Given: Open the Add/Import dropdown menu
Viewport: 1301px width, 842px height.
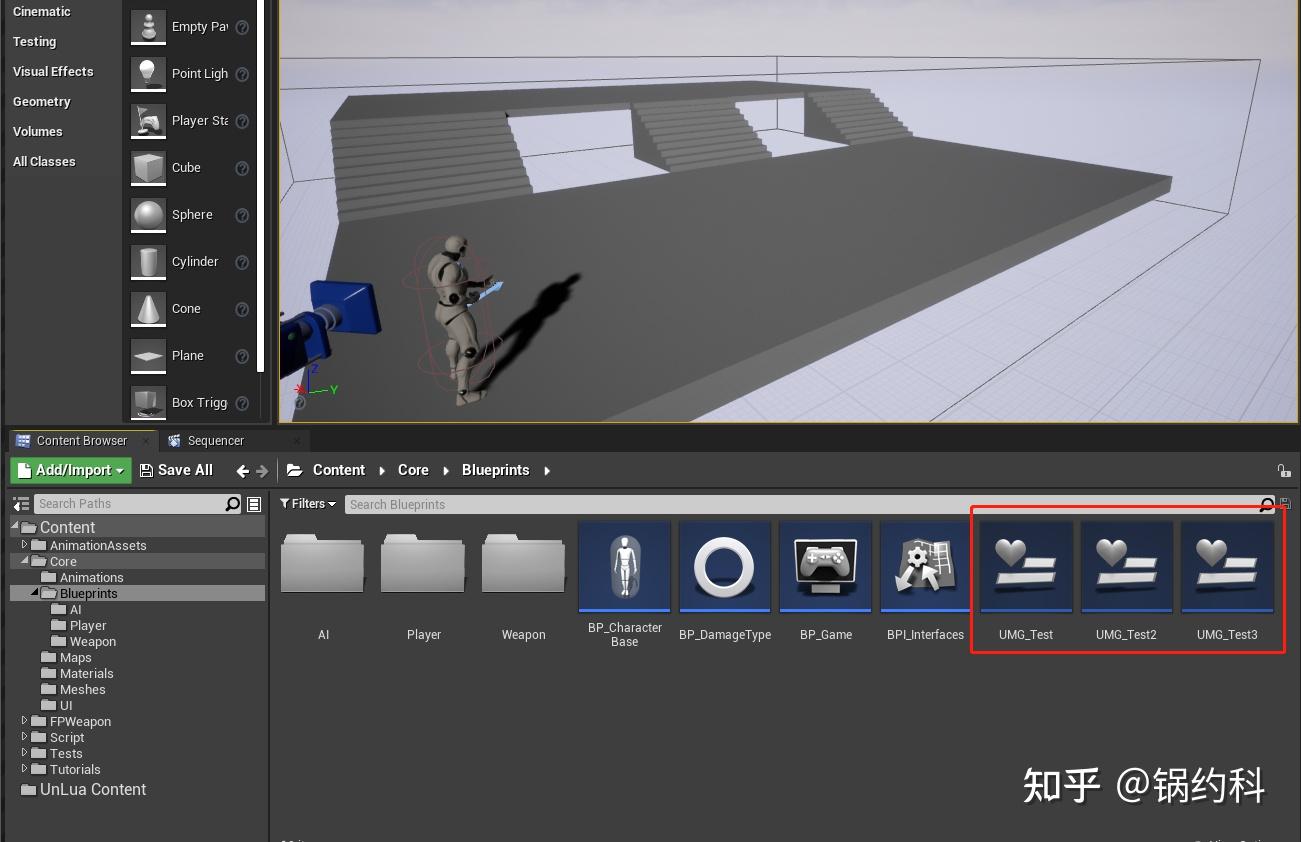Looking at the screenshot, I should click(70, 470).
